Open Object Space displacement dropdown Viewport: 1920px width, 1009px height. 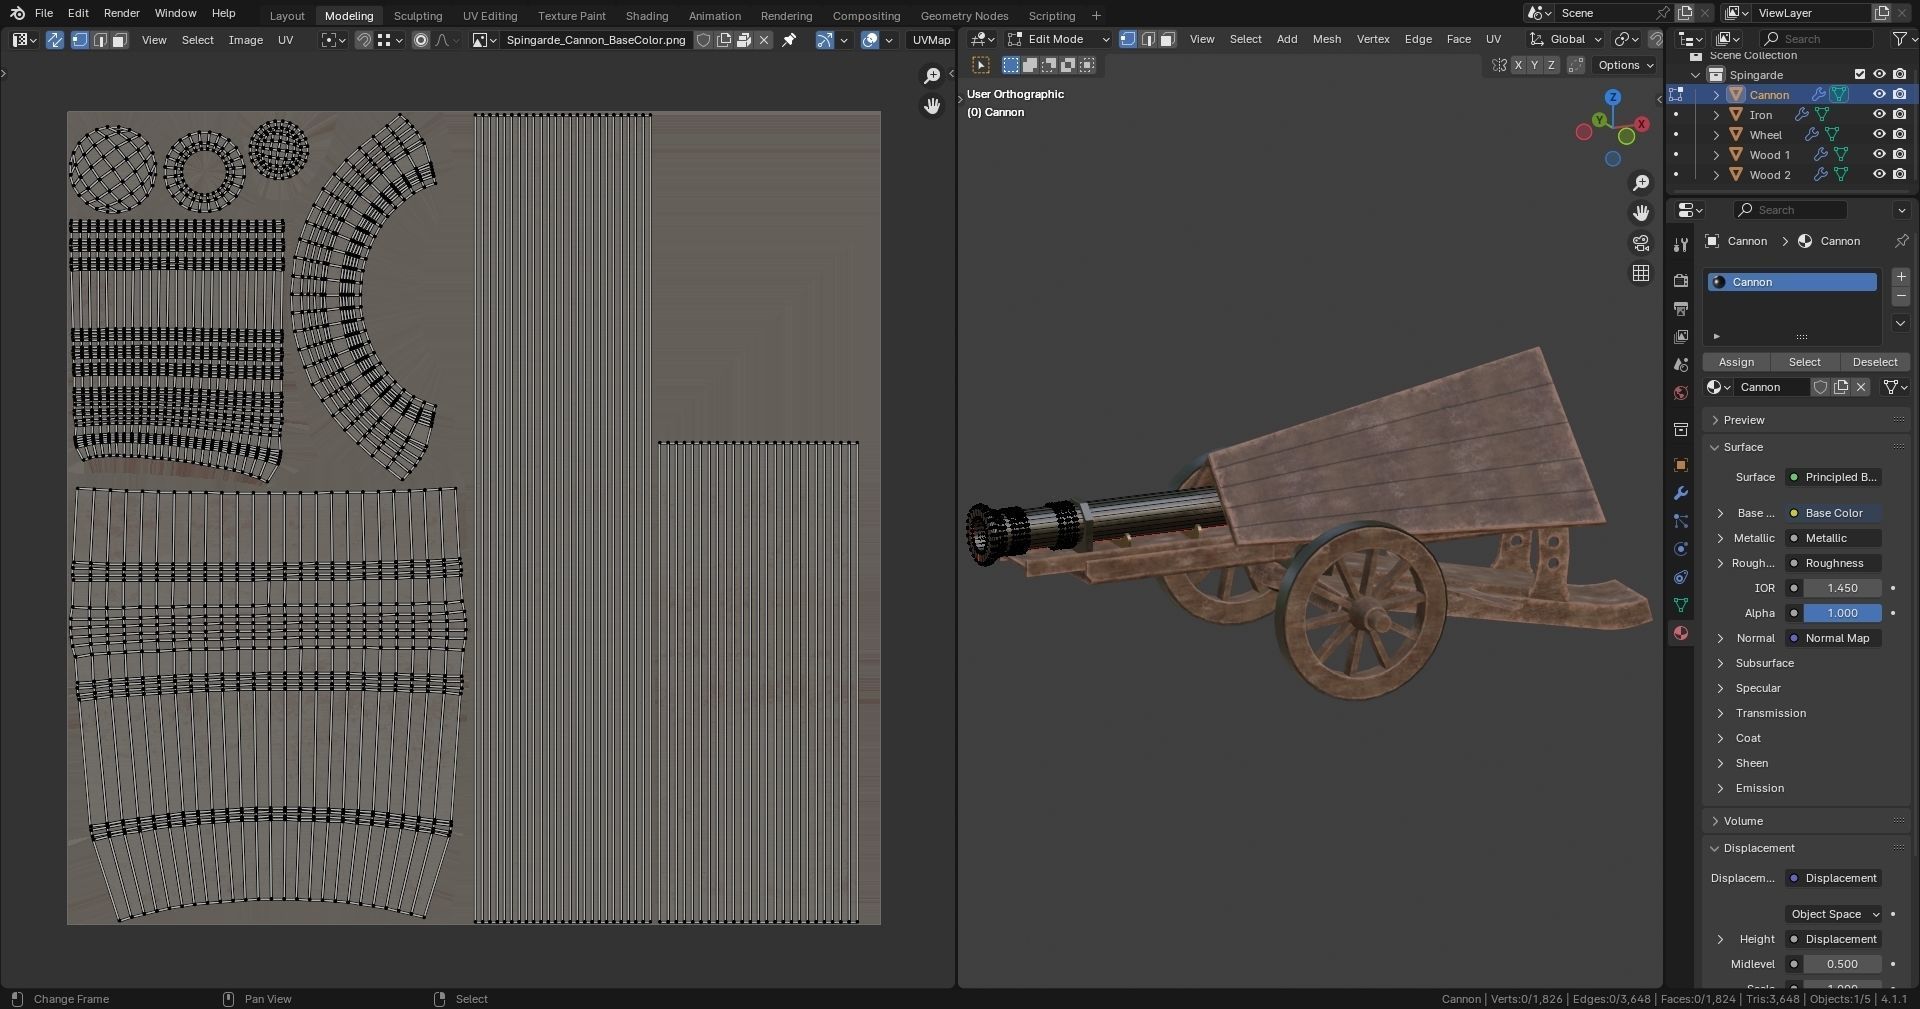1834,914
